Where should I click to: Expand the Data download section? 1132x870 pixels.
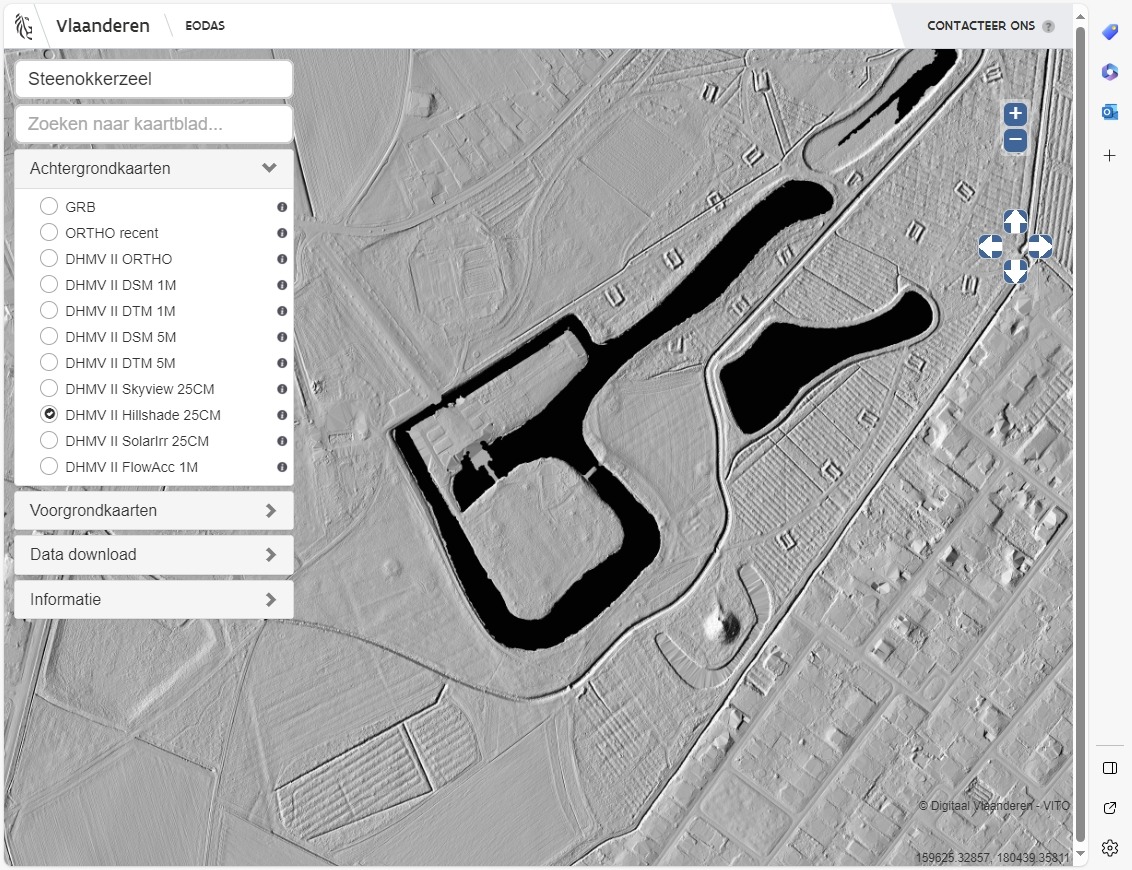click(x=154, y=555)
